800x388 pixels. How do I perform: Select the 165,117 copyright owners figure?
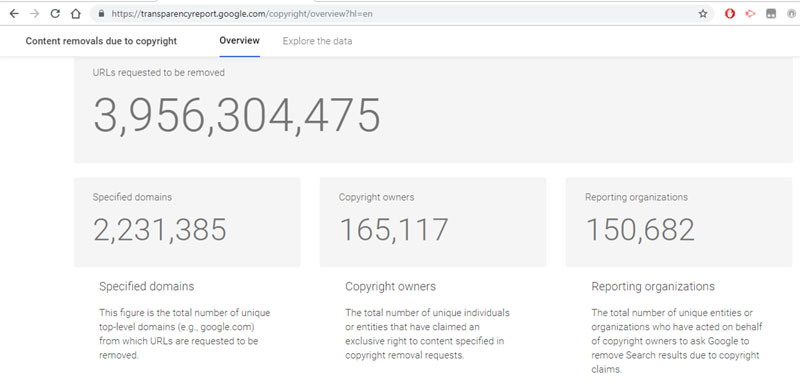tap(394, 229)
